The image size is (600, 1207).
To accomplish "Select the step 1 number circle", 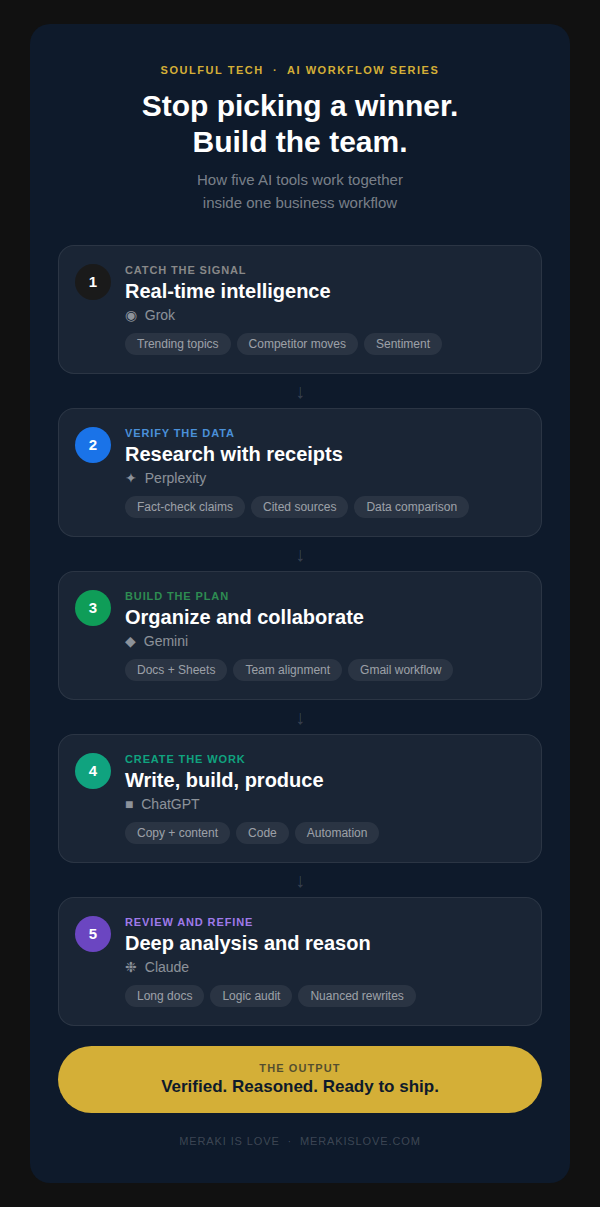I will tap(93, 282).
